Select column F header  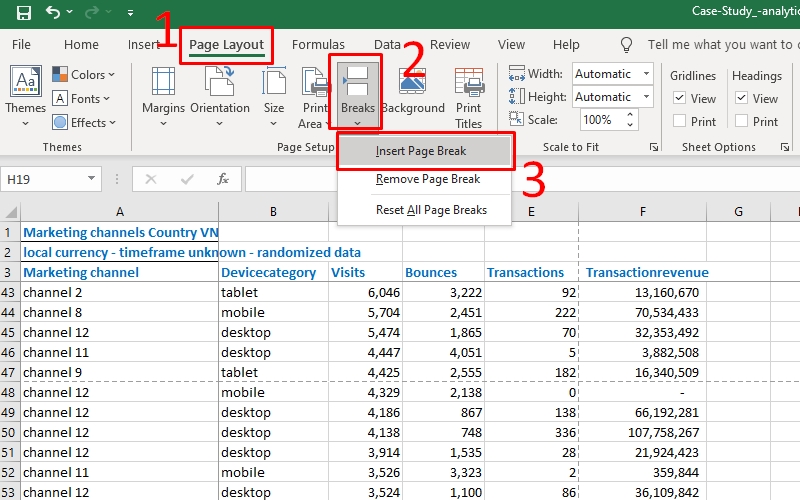click(x=642, y=212)
